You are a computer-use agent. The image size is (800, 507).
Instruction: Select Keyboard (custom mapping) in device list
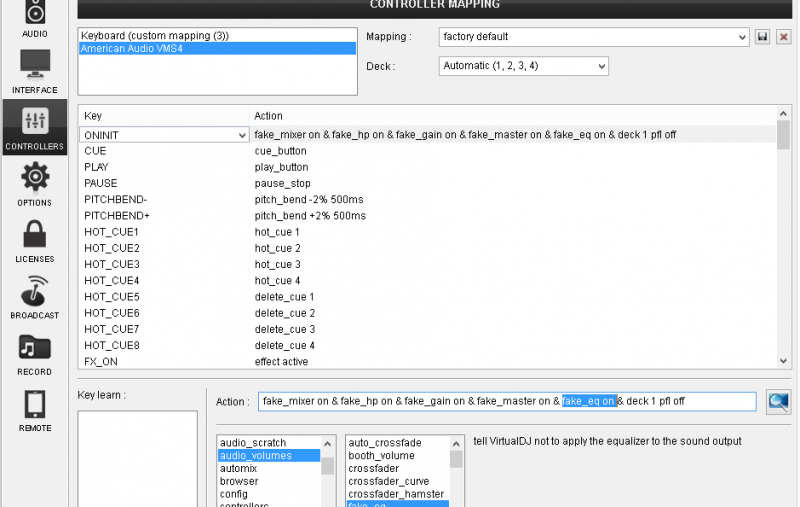[155, 35]
